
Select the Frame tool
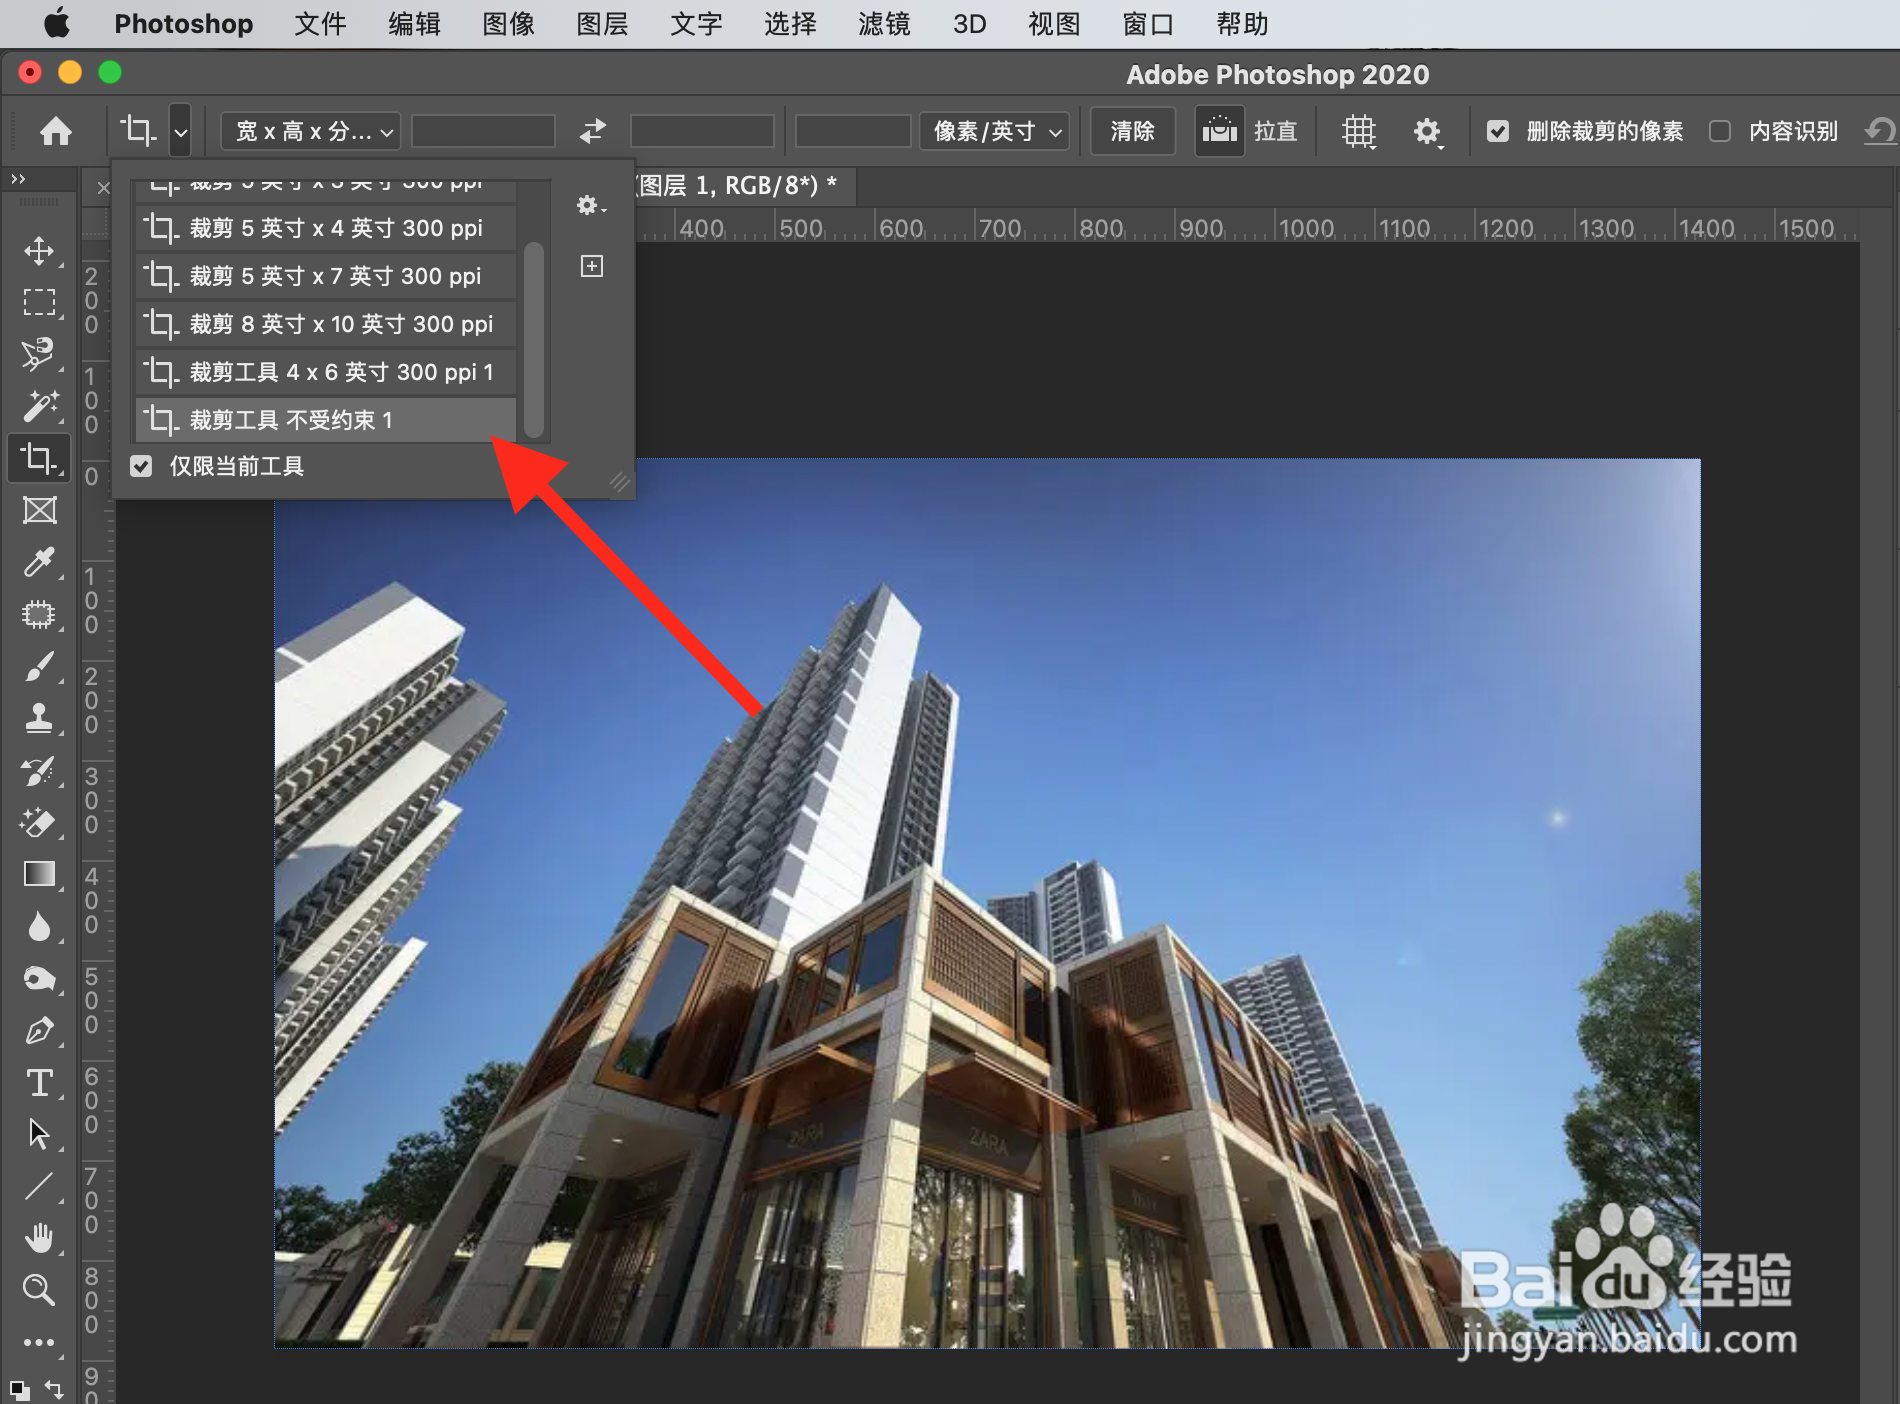[x=39, y=510]
